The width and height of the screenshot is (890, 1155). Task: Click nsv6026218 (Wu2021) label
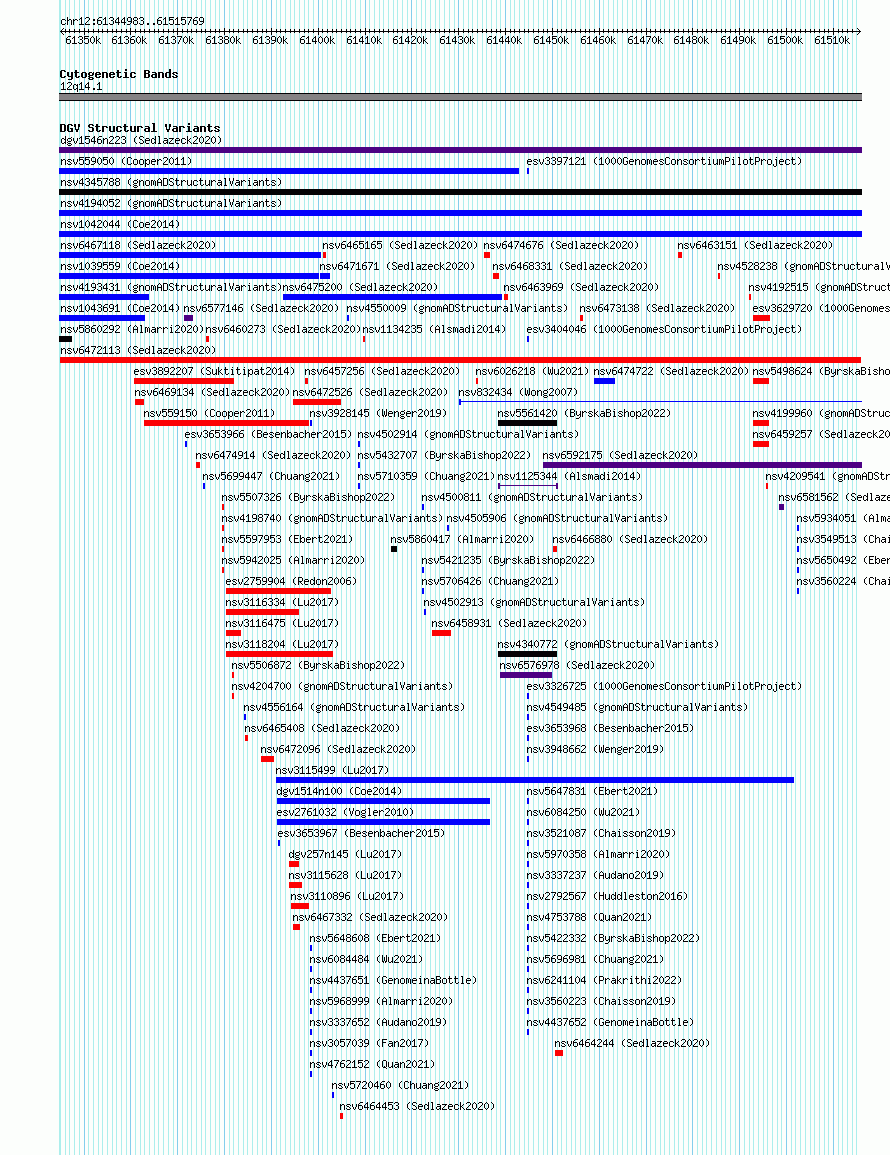(532, 371)
